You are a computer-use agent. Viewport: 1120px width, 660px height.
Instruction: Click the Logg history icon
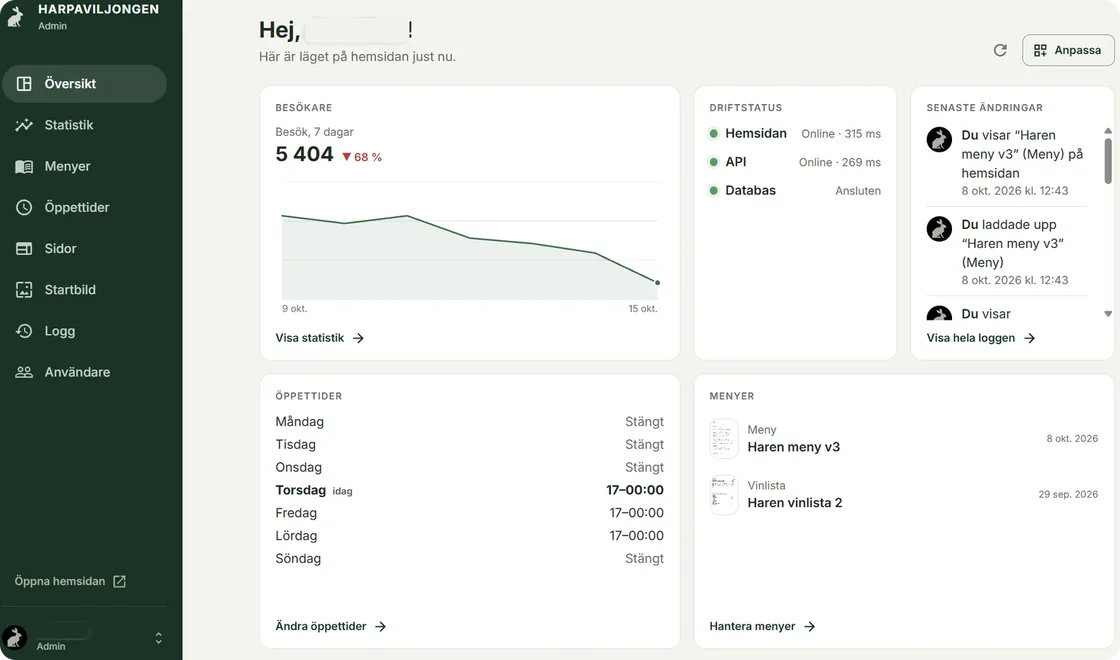[24, 331]
